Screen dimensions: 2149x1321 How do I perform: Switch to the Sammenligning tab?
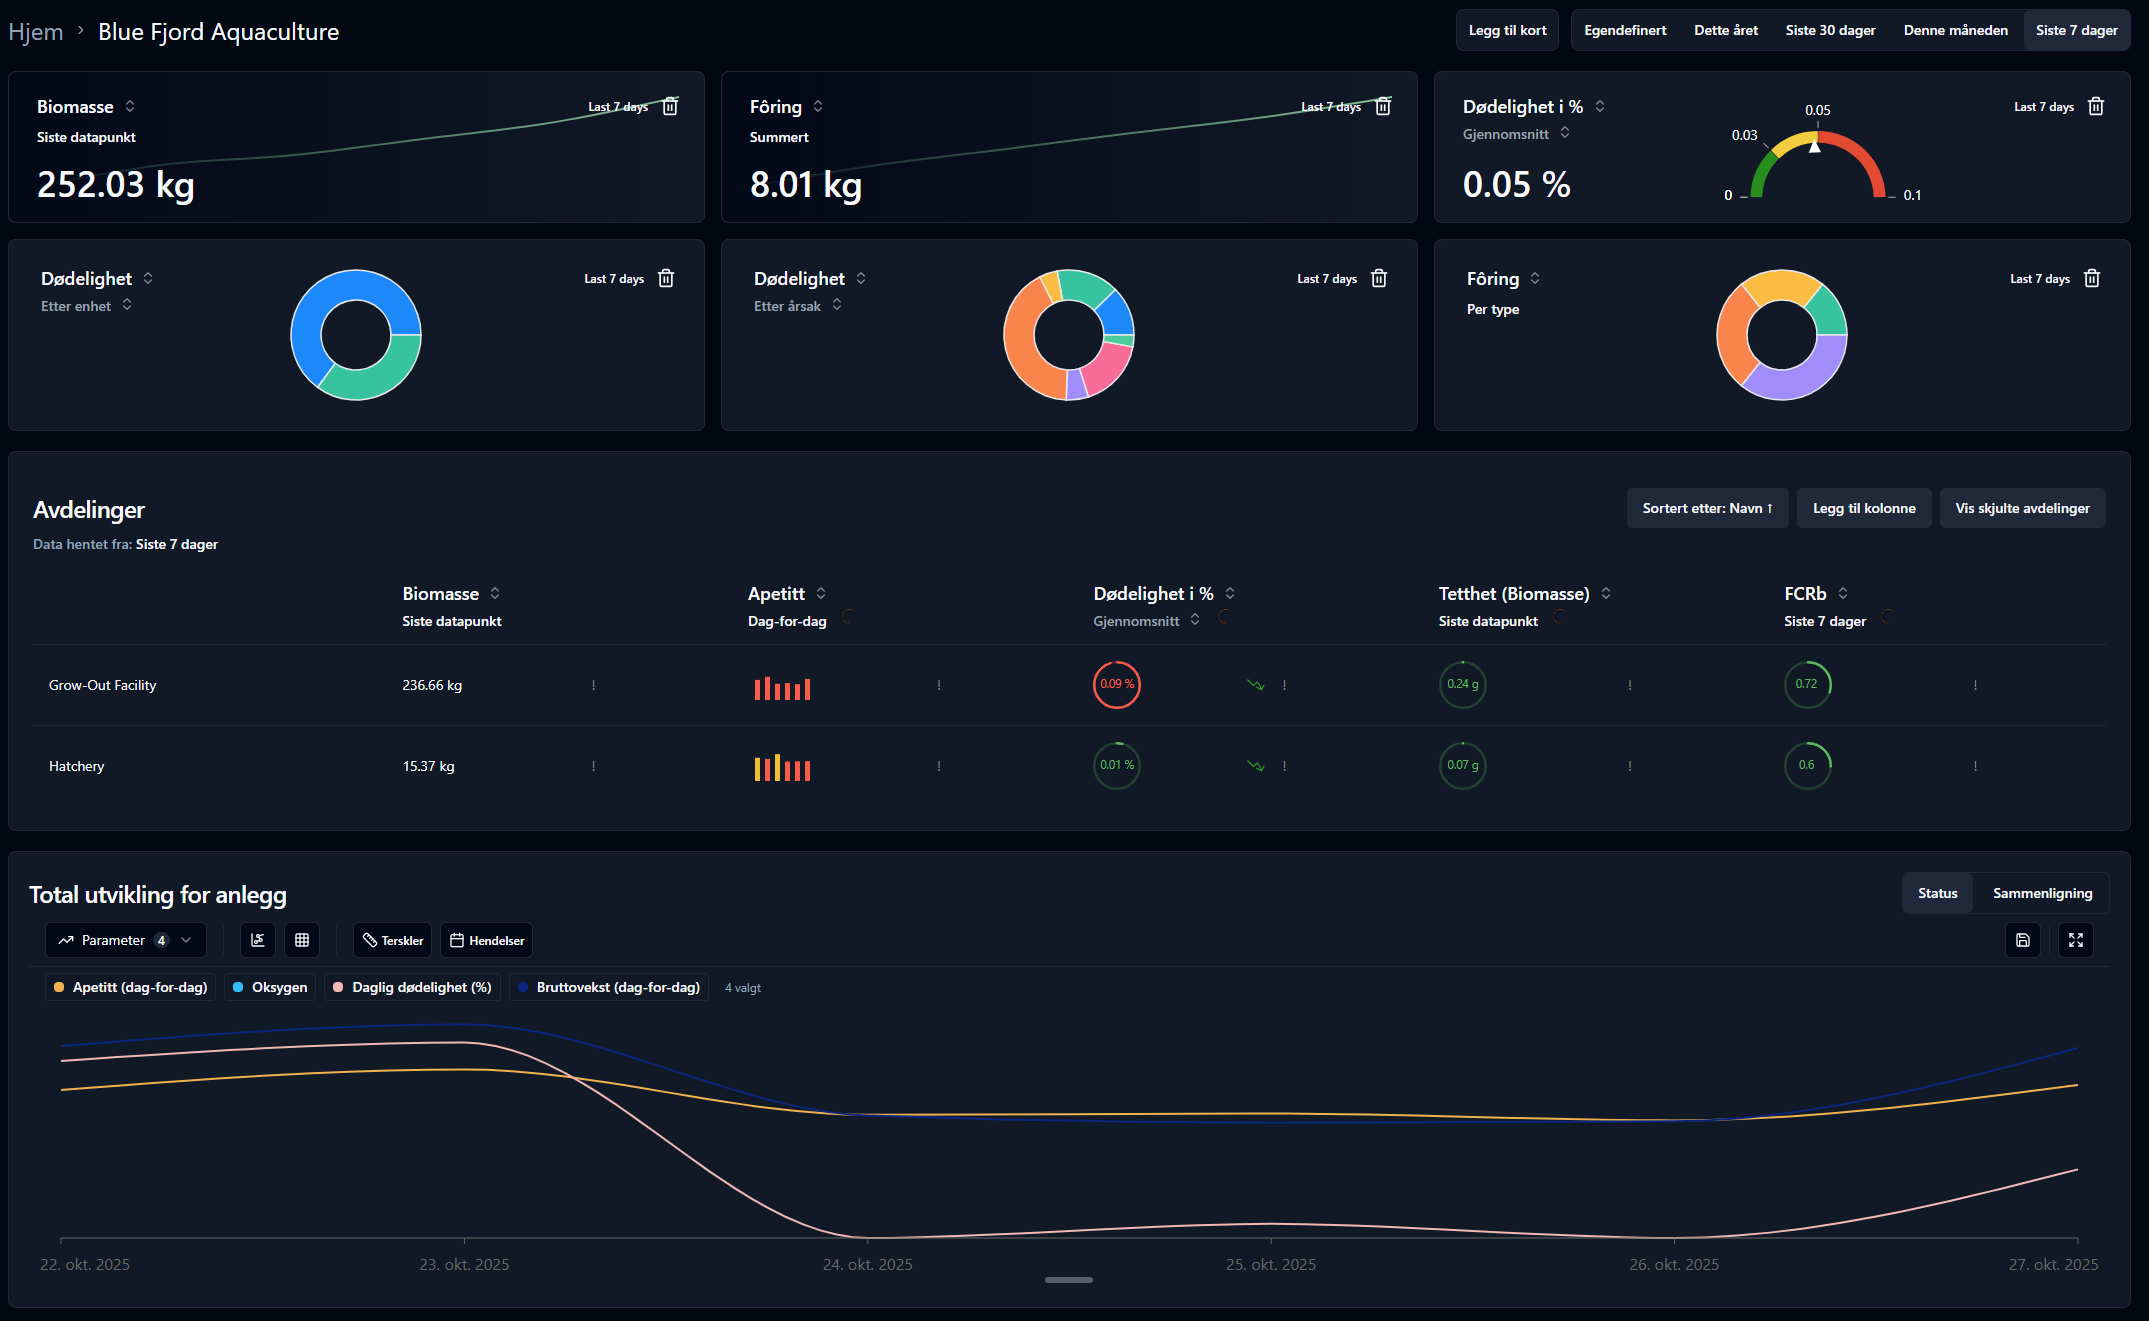[2042, 893]
